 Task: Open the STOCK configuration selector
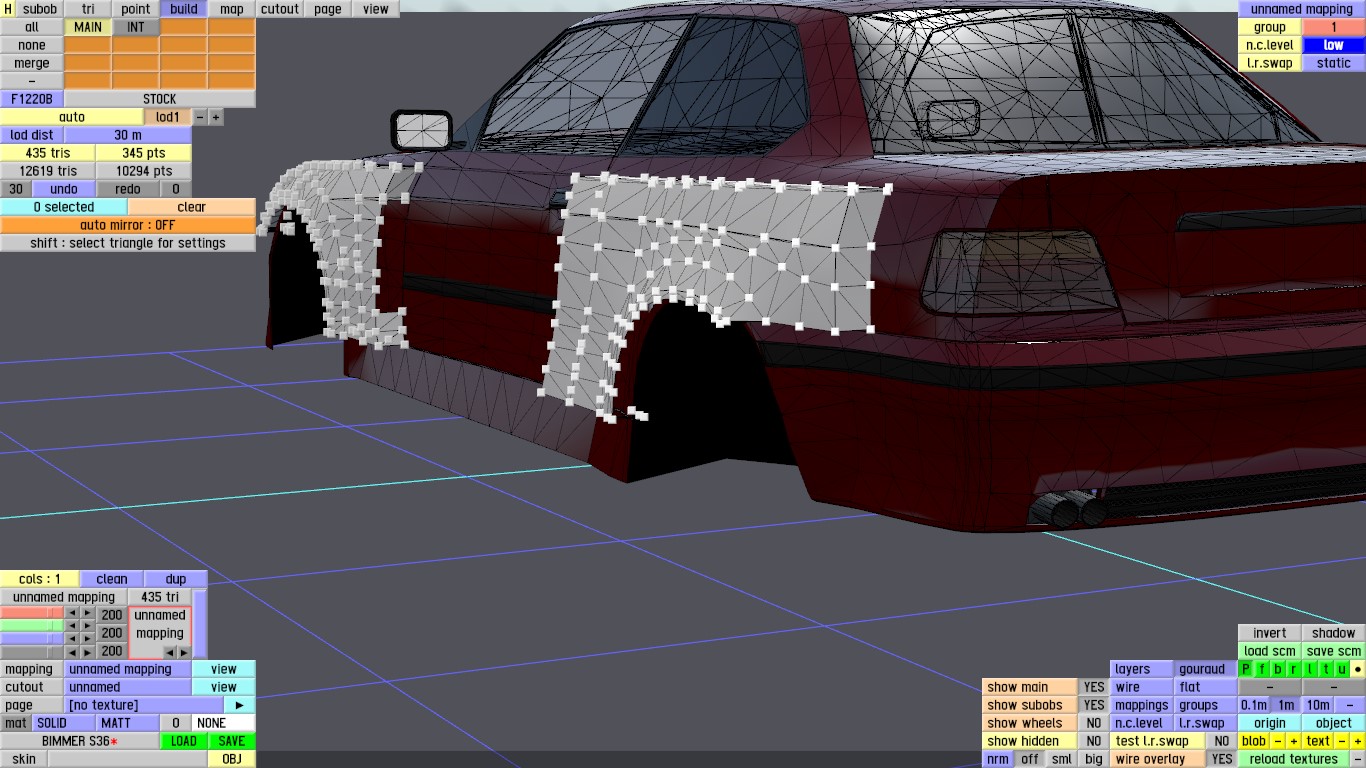click(x=160, y=99)
